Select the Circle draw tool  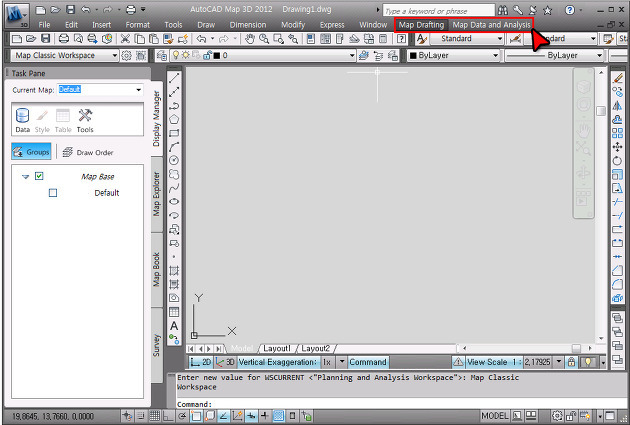pyautogui.click(x=174, y=160)
